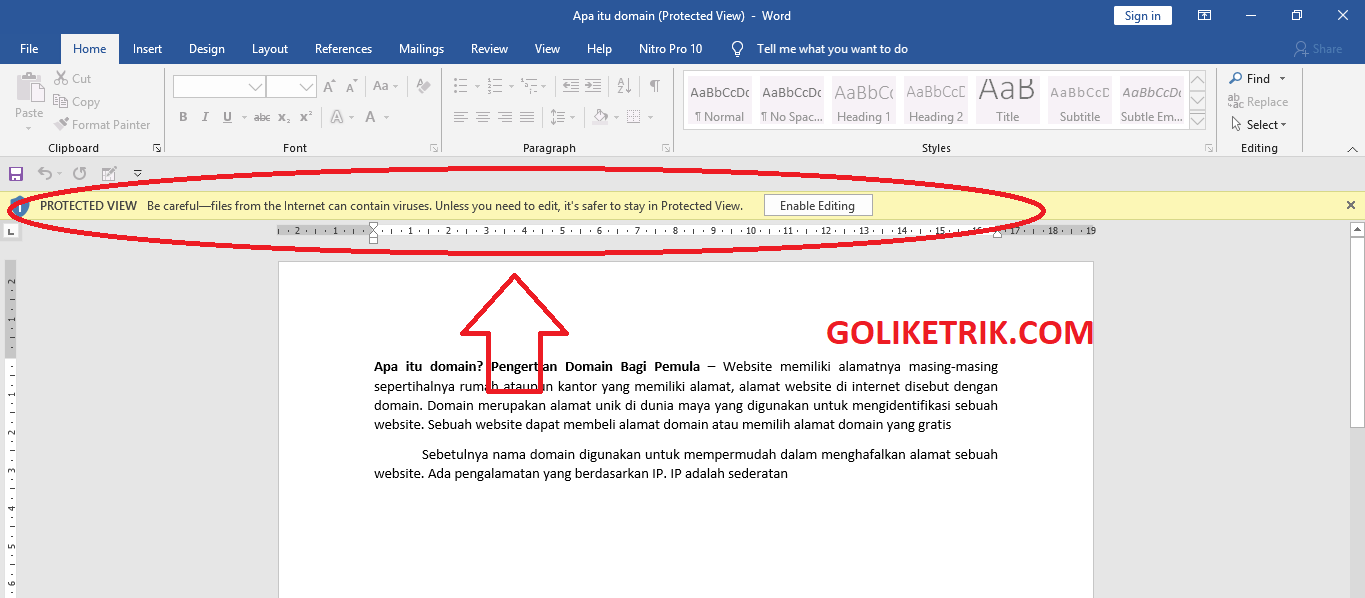Toggle Strikethrough formatting
The image size is (1365, 598).
pyautogui.click(x=262, y=117)
